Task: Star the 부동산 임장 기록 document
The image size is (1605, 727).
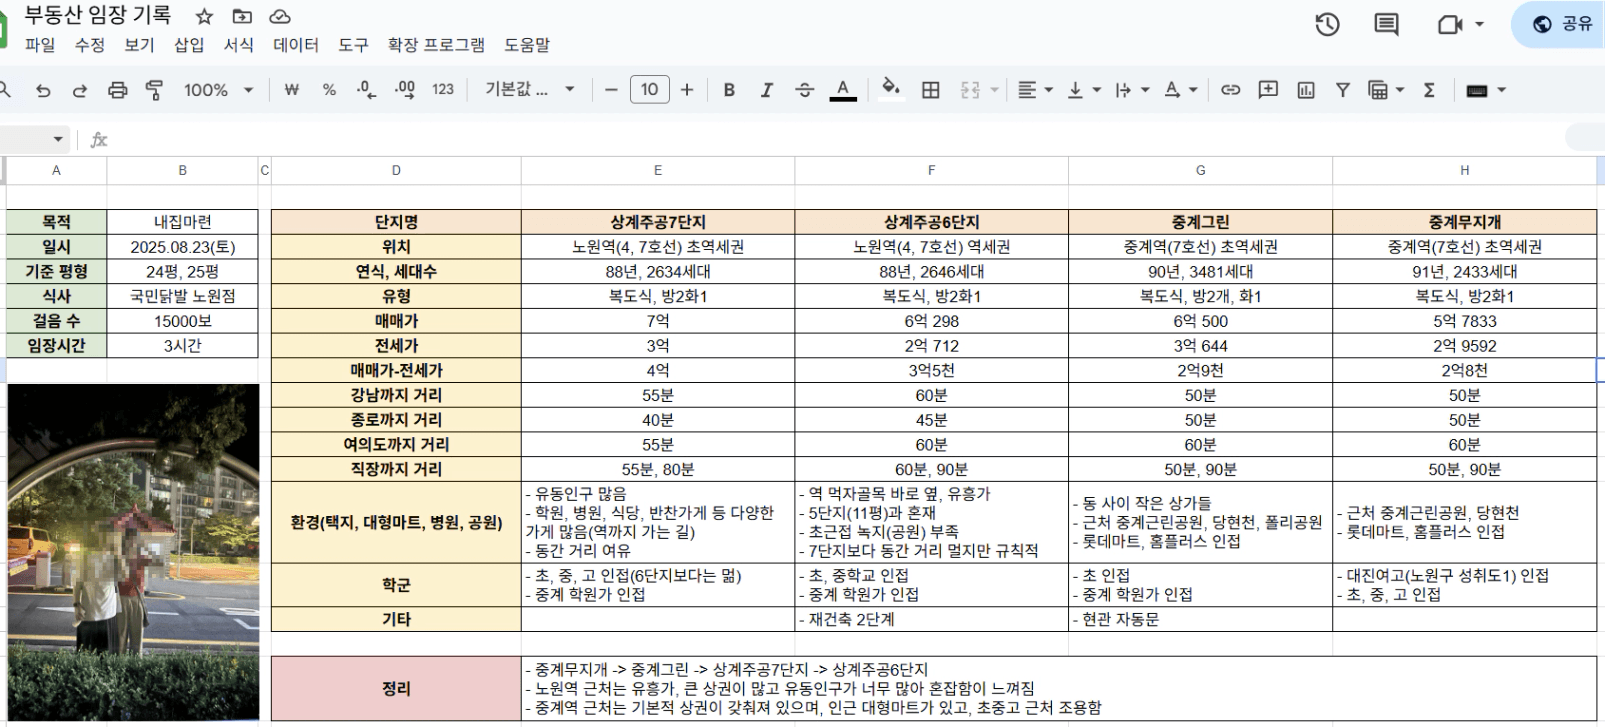Action: click(x=204, y=16)
